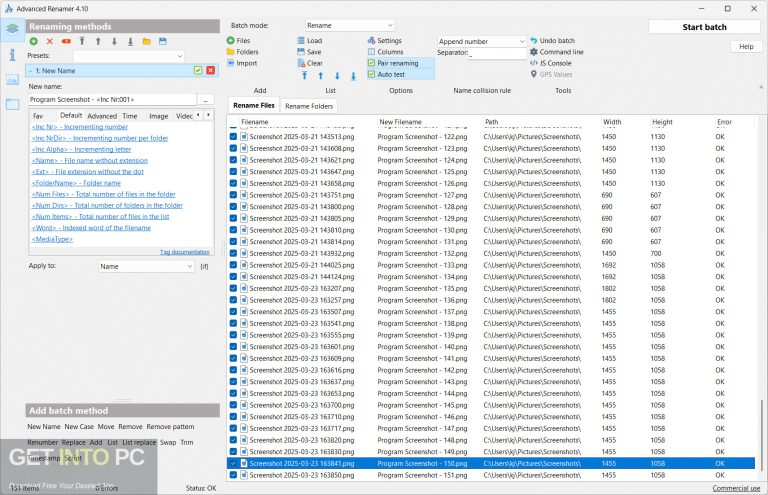Add Files to the list
The width and height of the screenshot is (768, 495).
click(x=239, y=41)
